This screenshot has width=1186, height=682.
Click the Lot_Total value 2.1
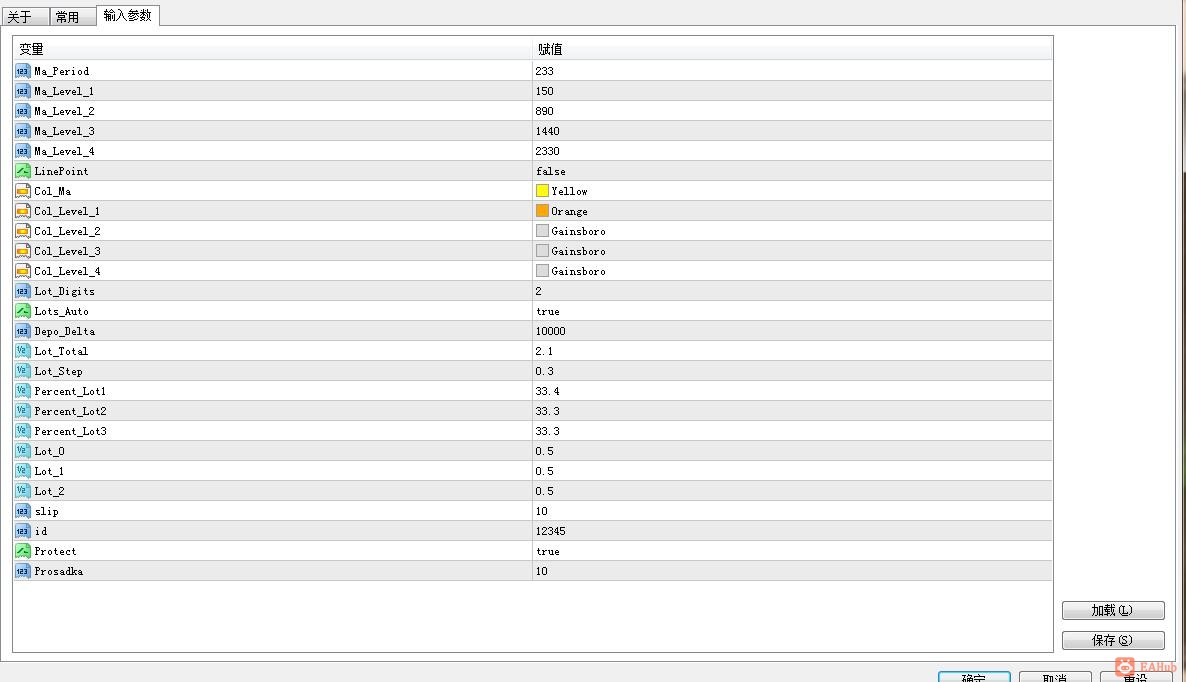(544, 351)
